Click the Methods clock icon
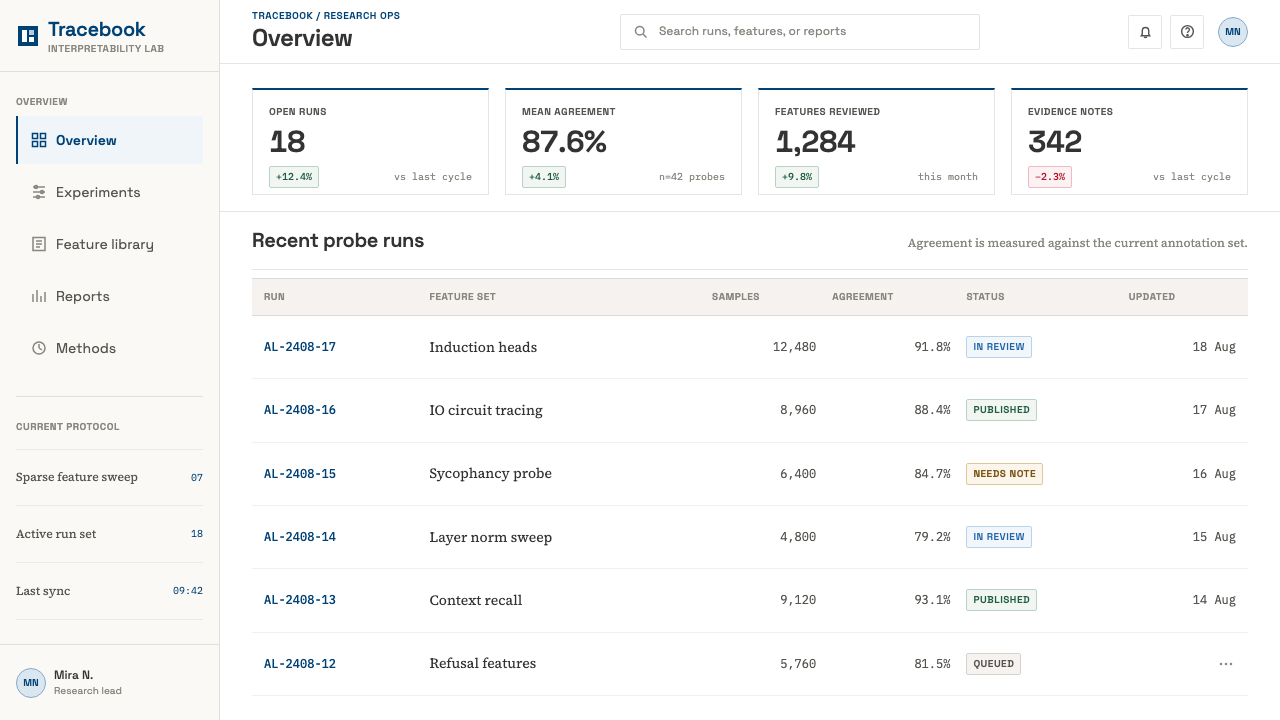1280x720 pixels. click(39, 348)
